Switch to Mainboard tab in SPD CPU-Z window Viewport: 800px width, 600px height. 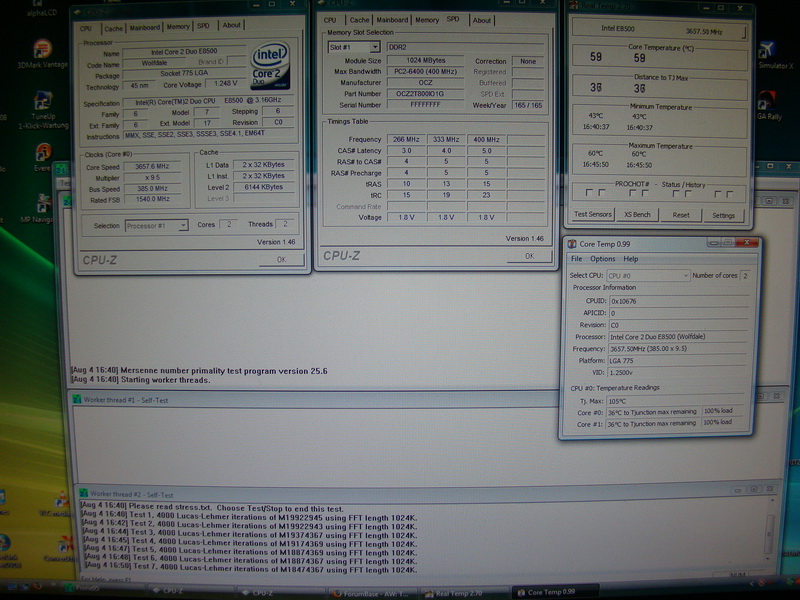(392, 20)
